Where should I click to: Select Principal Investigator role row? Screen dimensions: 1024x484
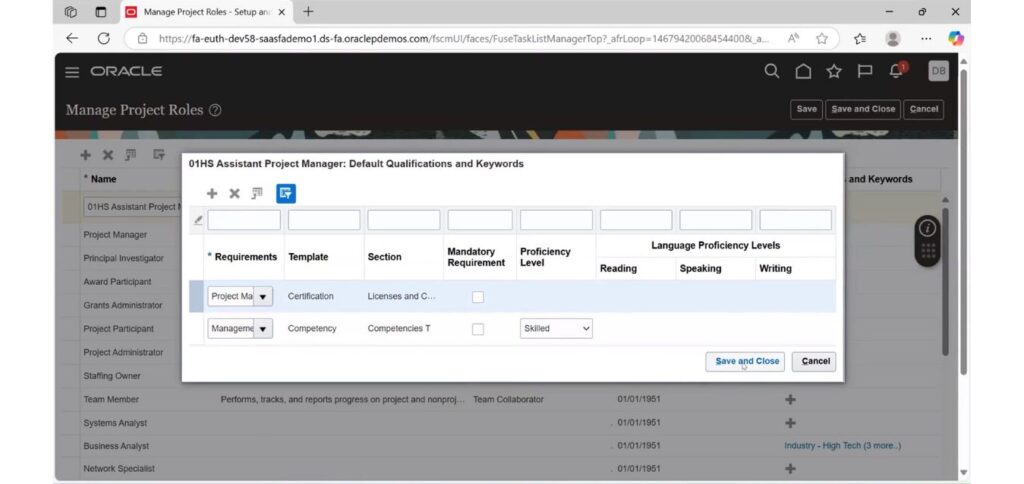(x=123, y=258)
